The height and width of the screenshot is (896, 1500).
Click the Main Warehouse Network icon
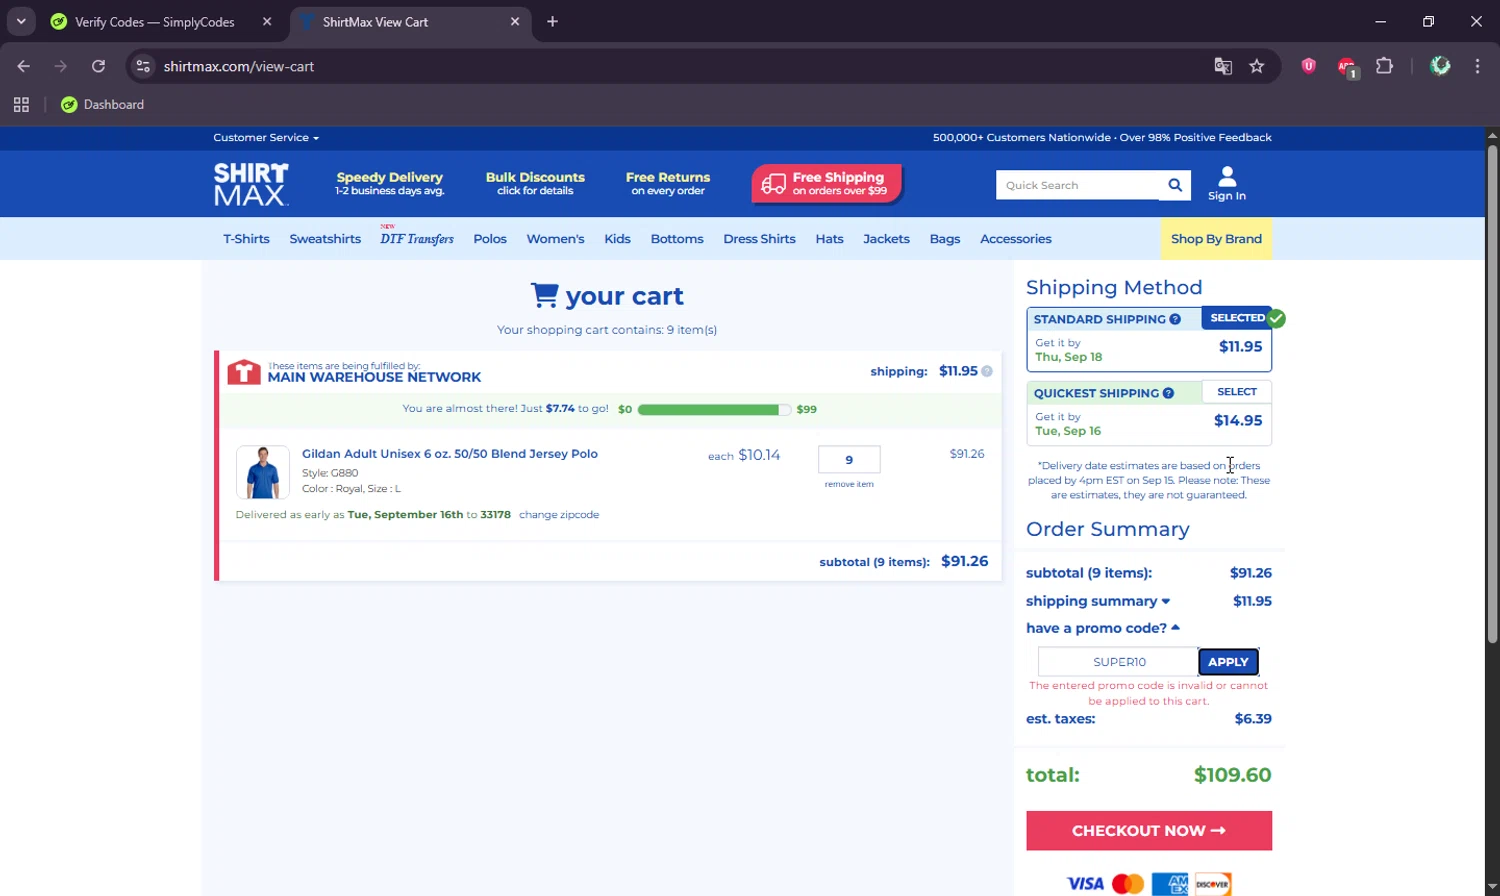coord(244,372)
